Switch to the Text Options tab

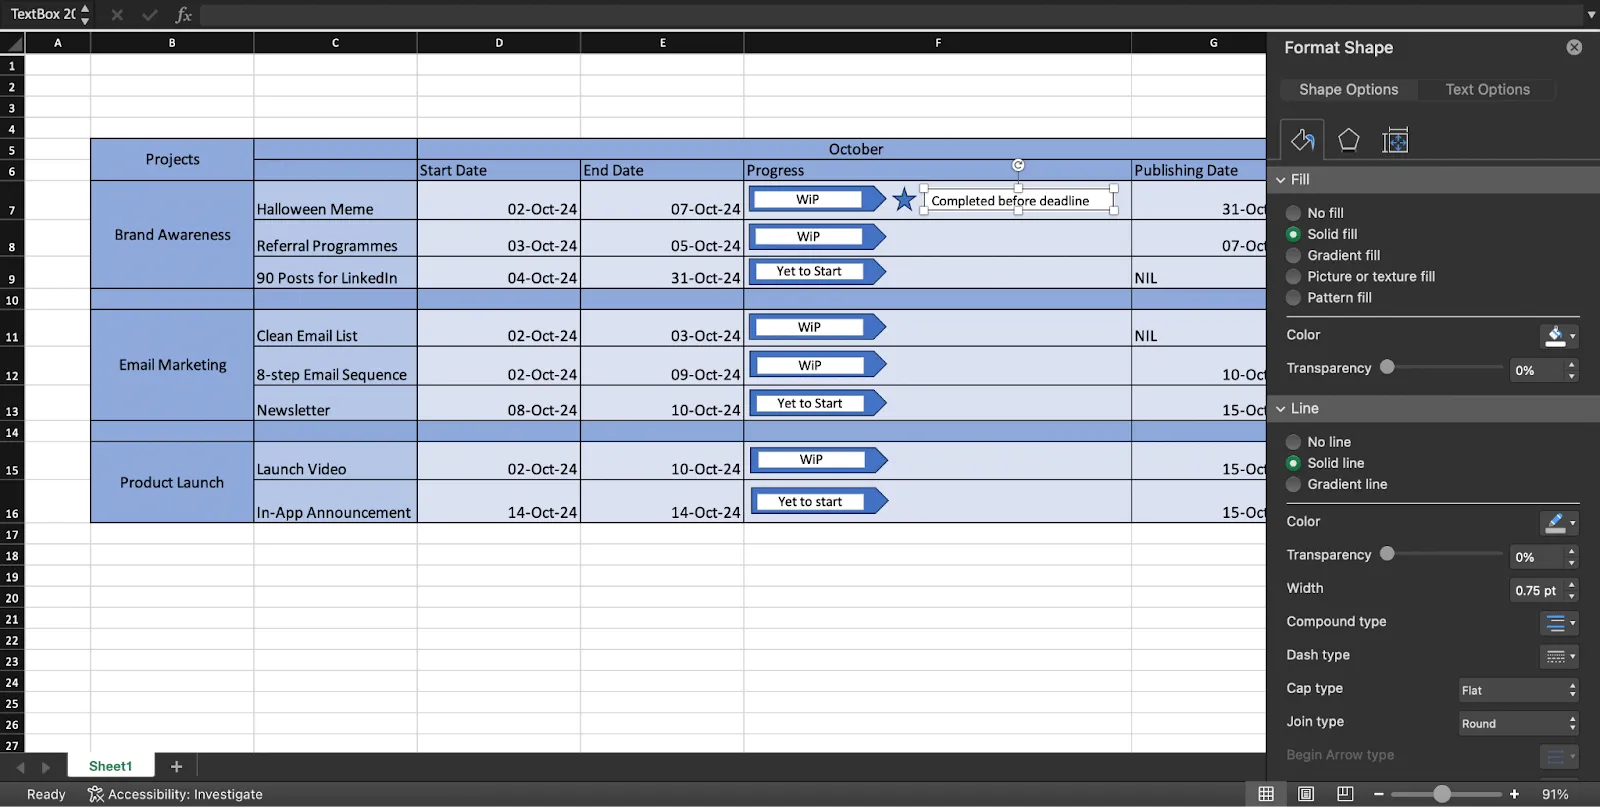1487,89
